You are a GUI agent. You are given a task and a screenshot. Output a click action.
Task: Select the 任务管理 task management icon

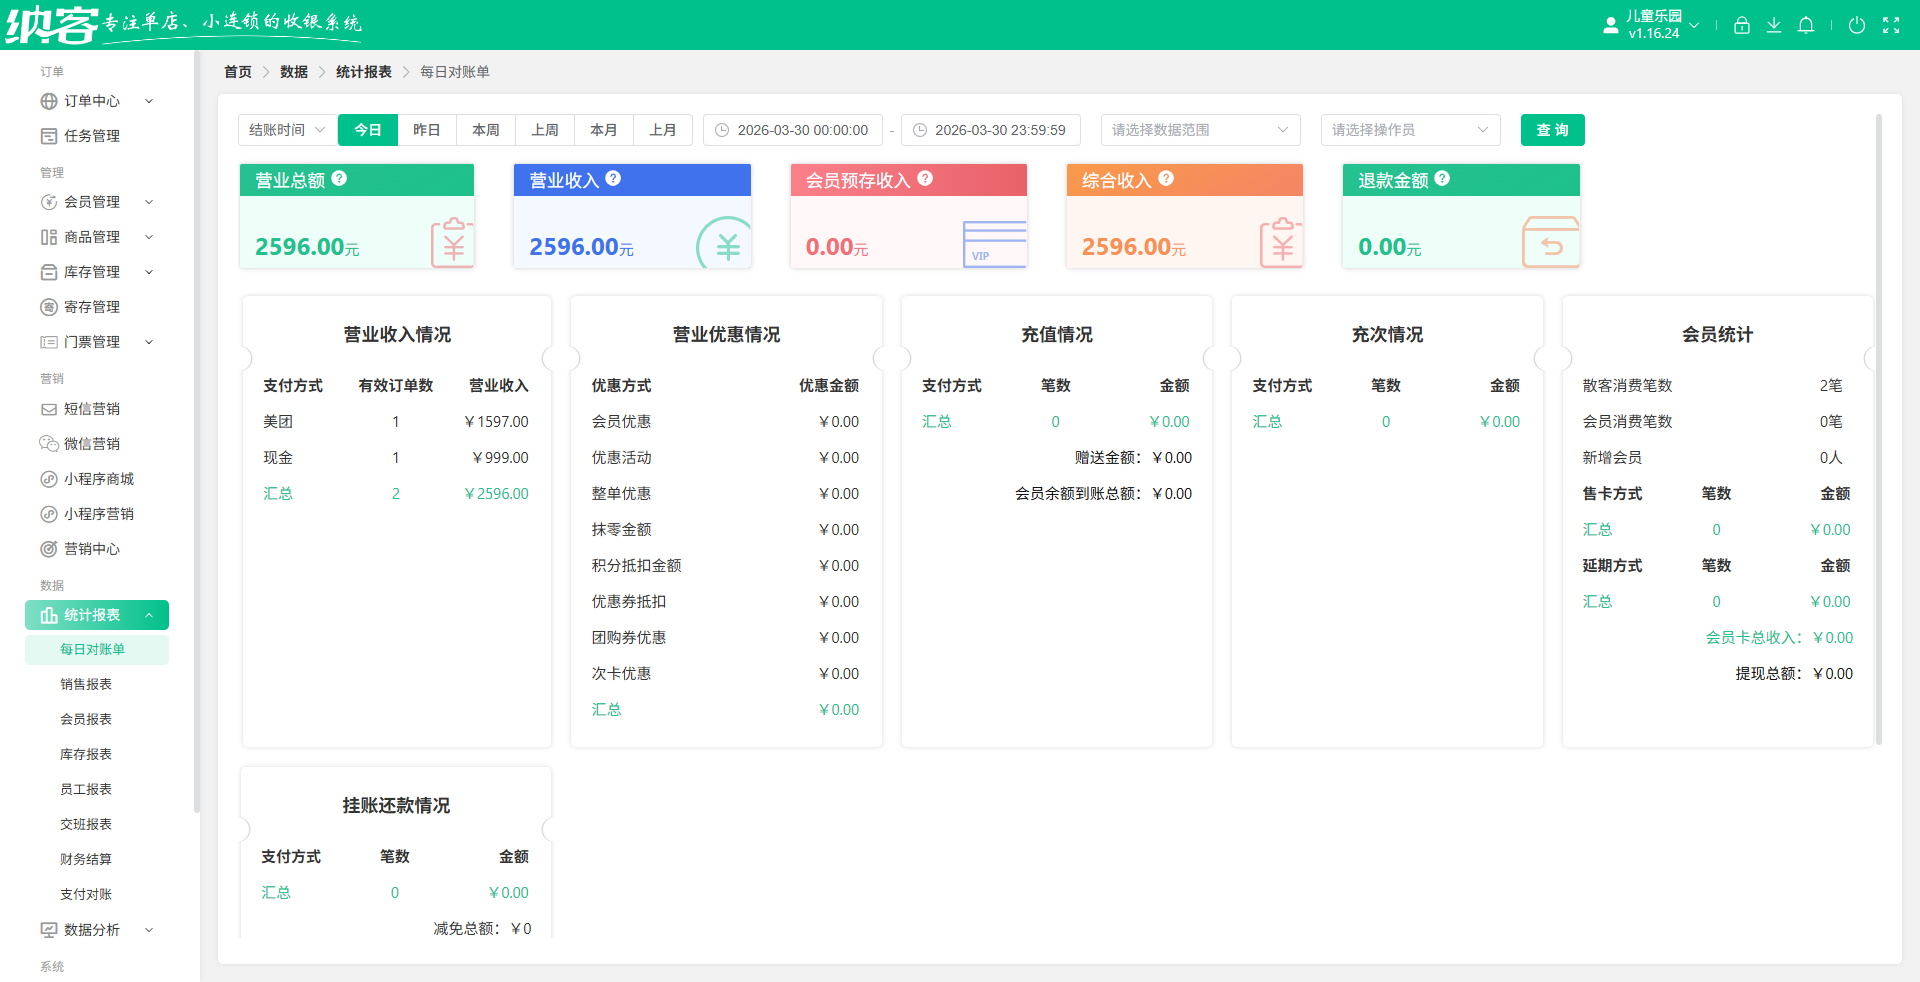click(x=49, y=136)
